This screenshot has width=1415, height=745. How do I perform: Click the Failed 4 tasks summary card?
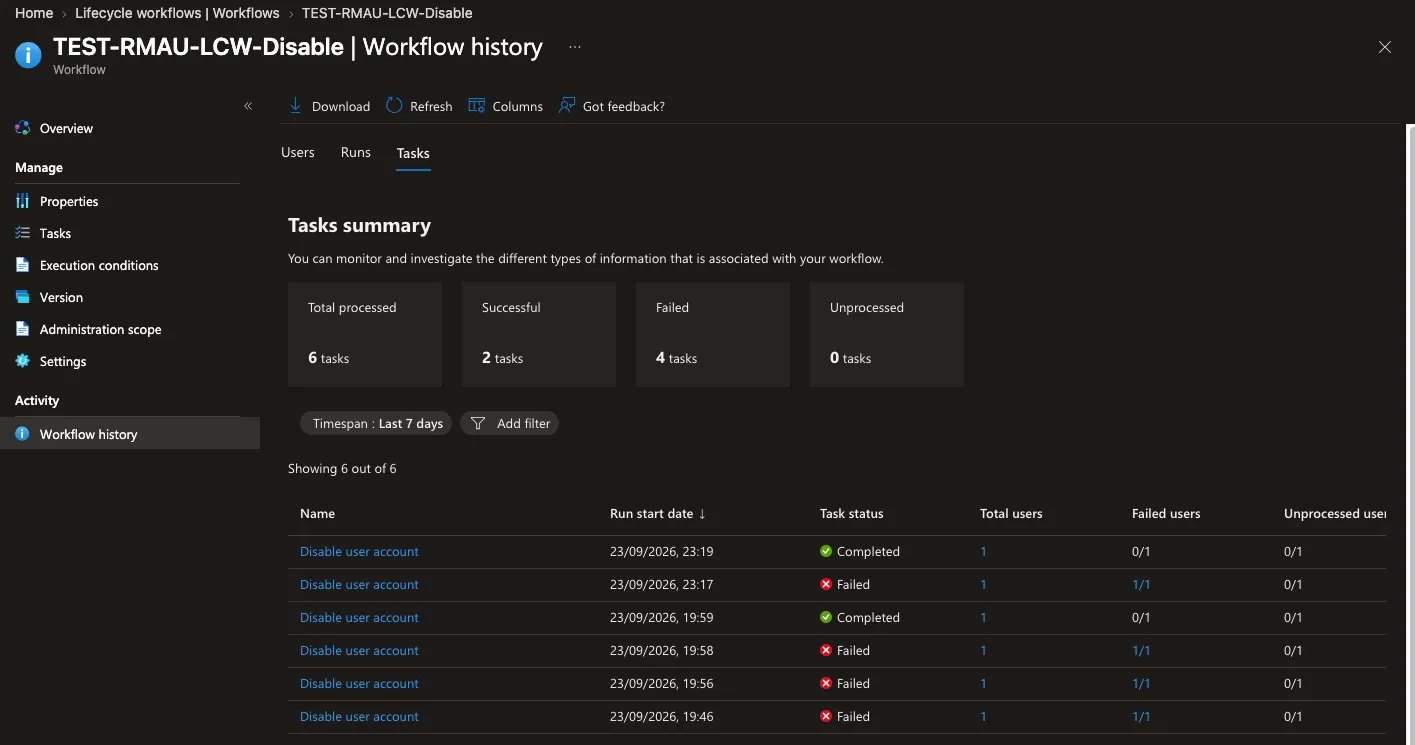pyautogui.click(x=713, y=334)
